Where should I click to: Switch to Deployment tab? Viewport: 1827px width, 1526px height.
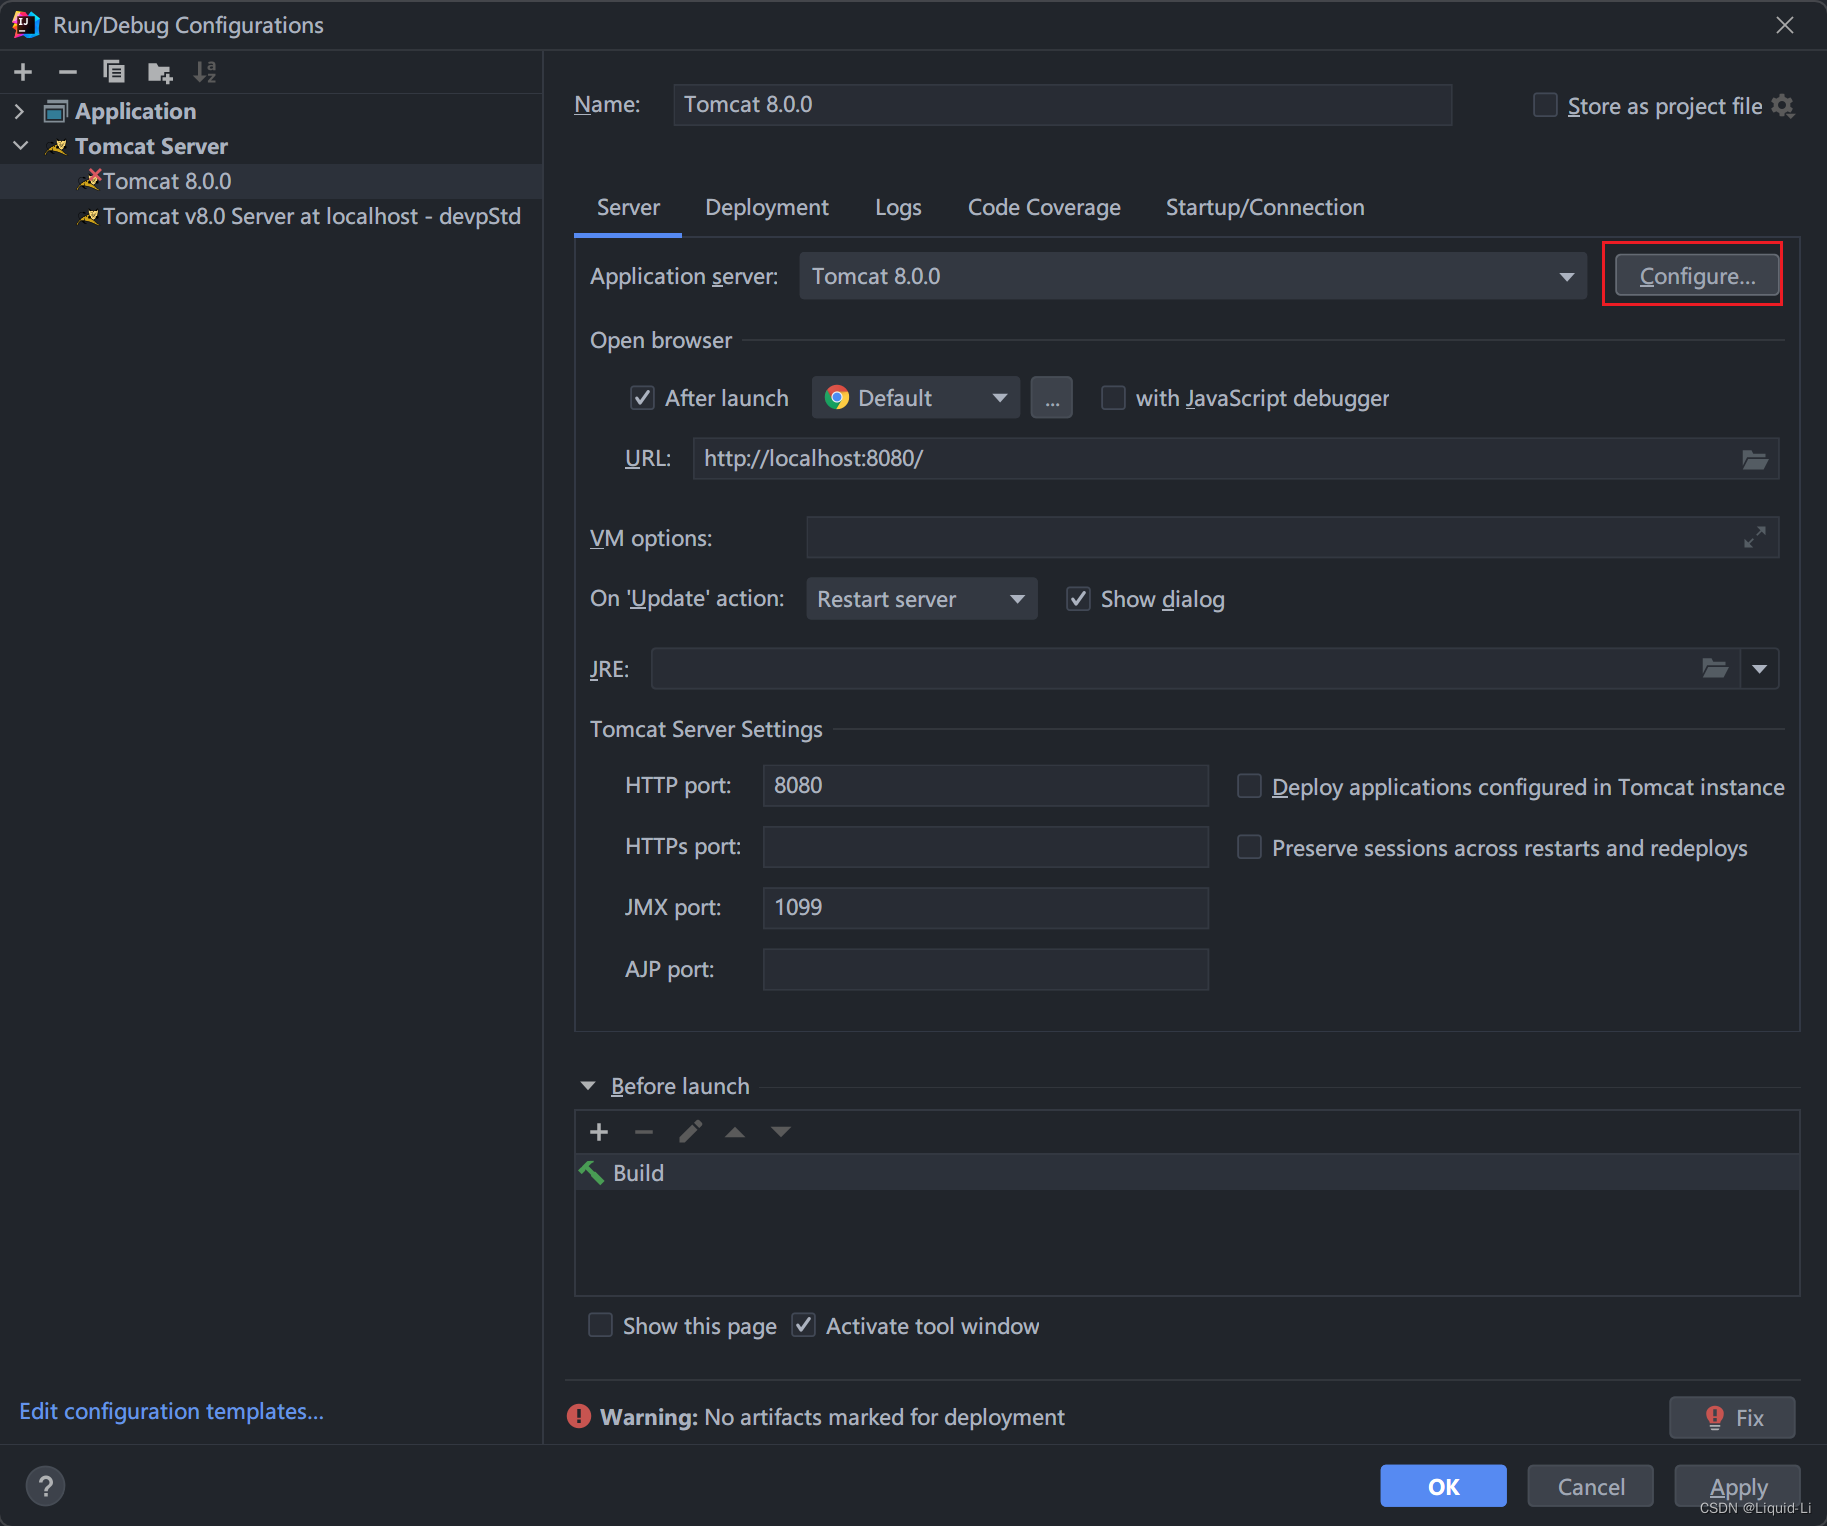(767, 207)
